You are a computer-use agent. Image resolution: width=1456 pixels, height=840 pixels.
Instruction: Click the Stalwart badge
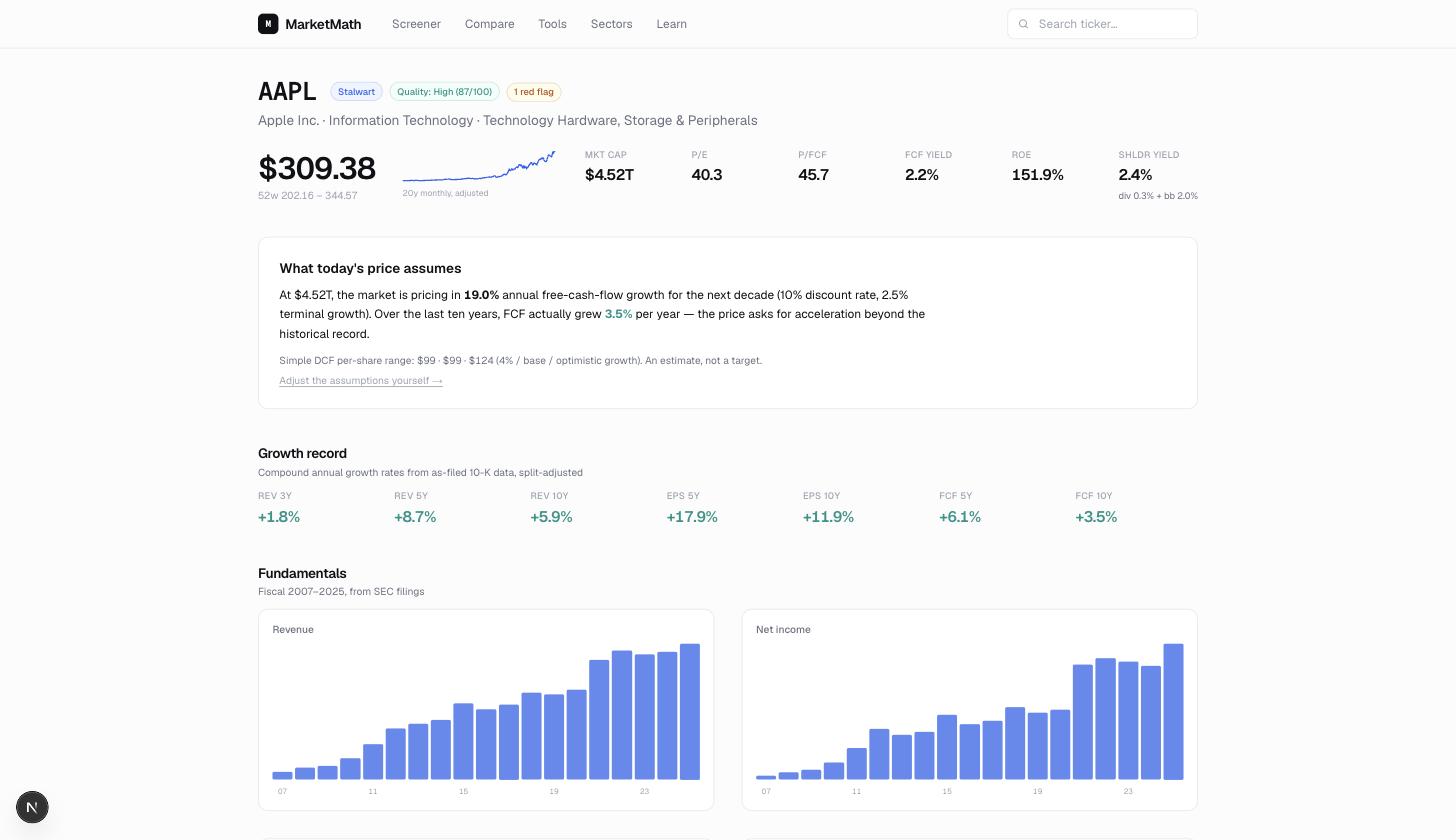pos(356,92)
